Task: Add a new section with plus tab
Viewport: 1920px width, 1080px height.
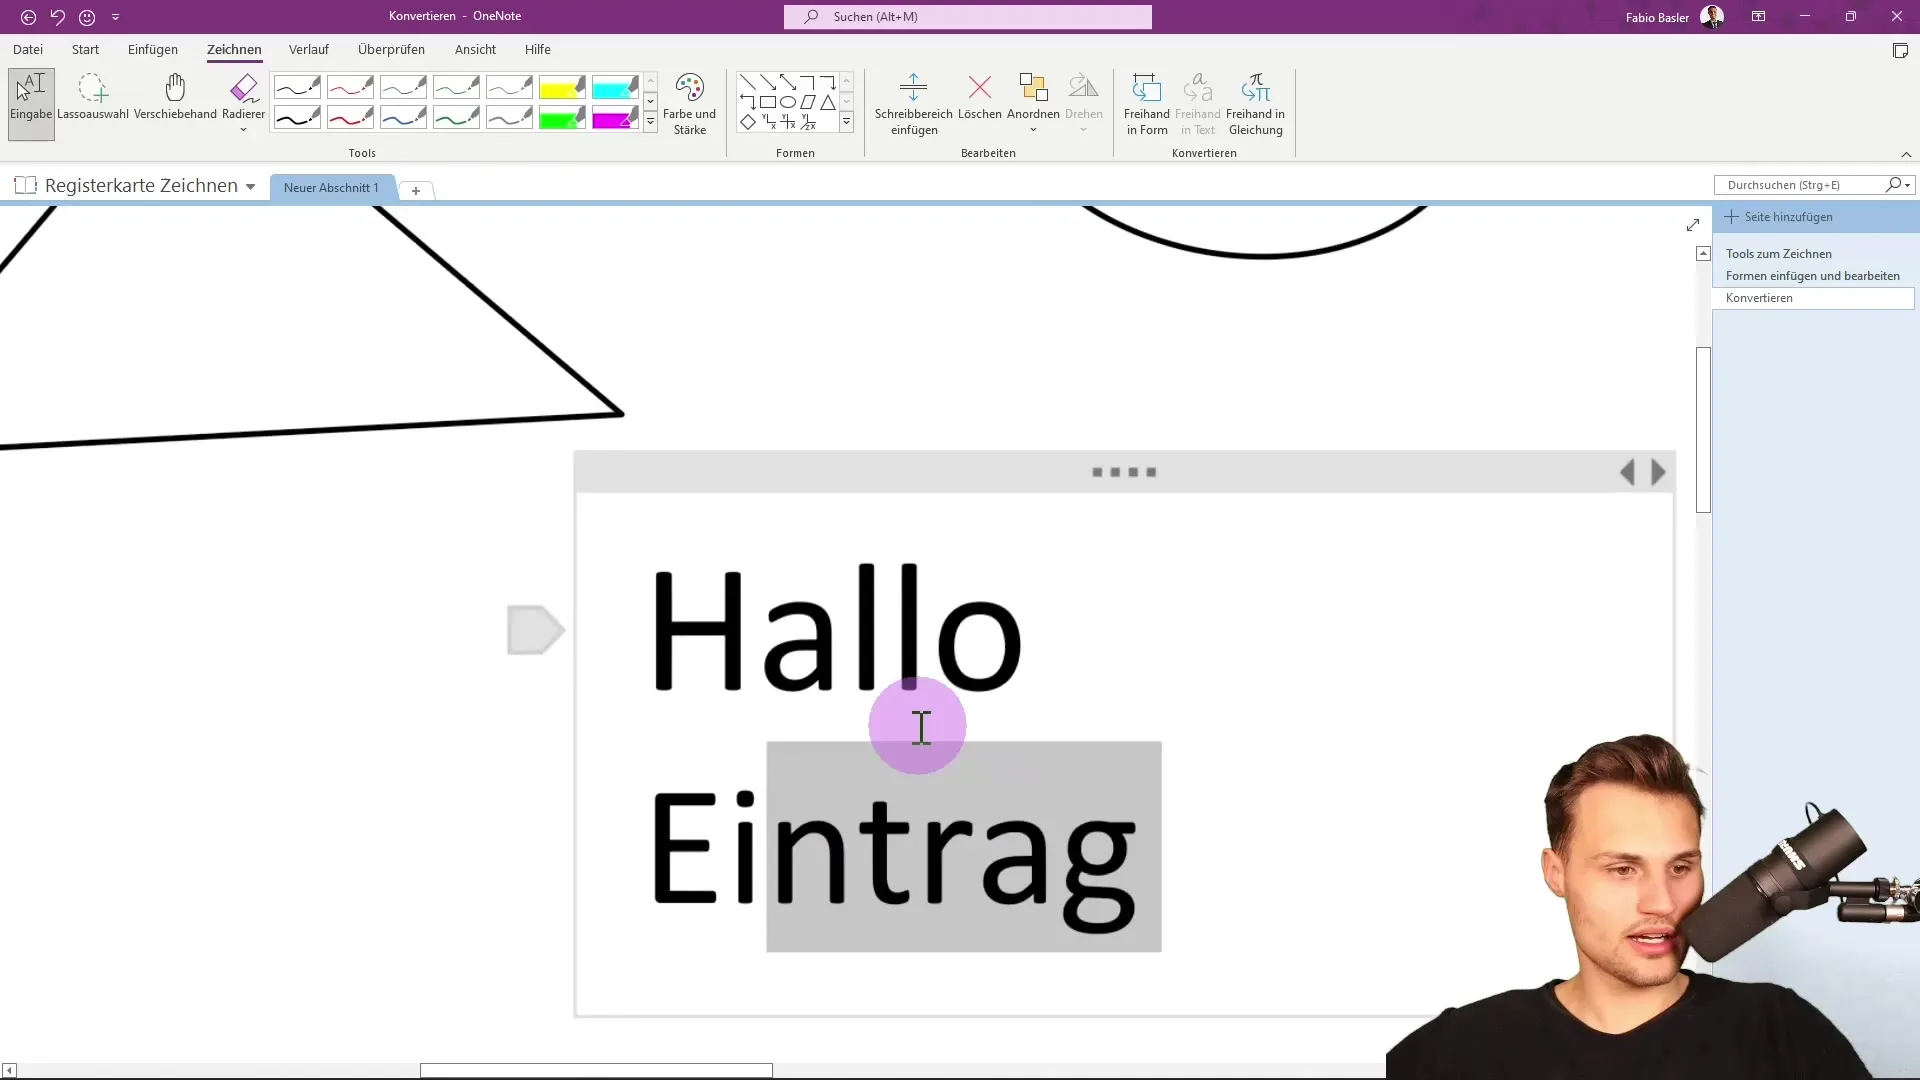Action: point(416,190)
